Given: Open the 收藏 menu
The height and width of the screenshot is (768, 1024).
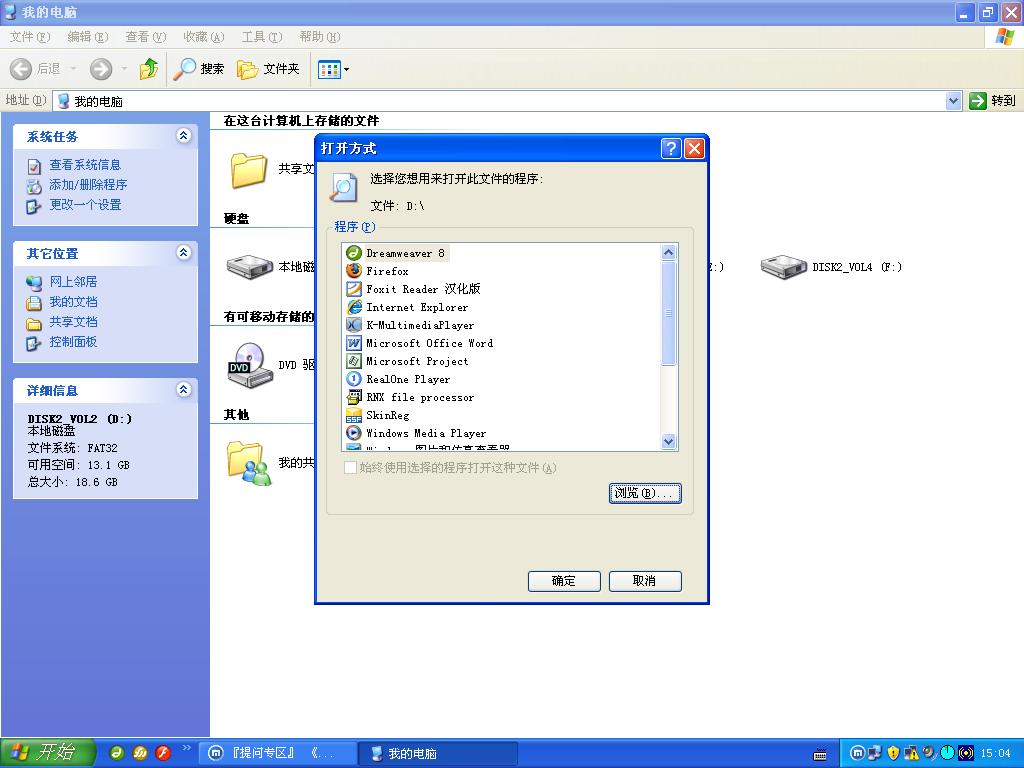Looking at the screenshot, I should click(204, 37).
